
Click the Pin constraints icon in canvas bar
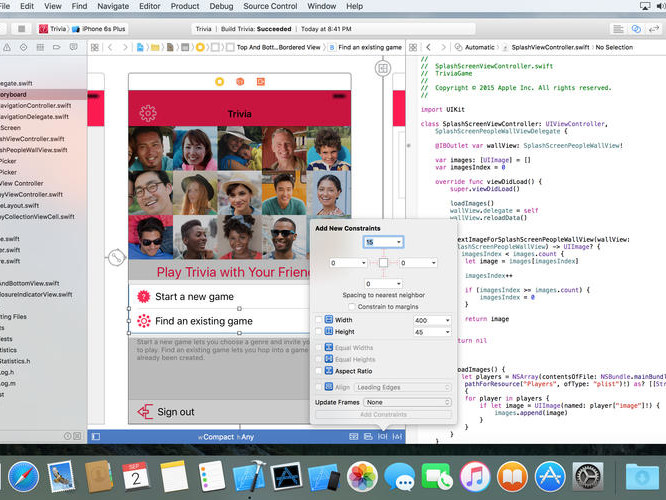point(382,436)
